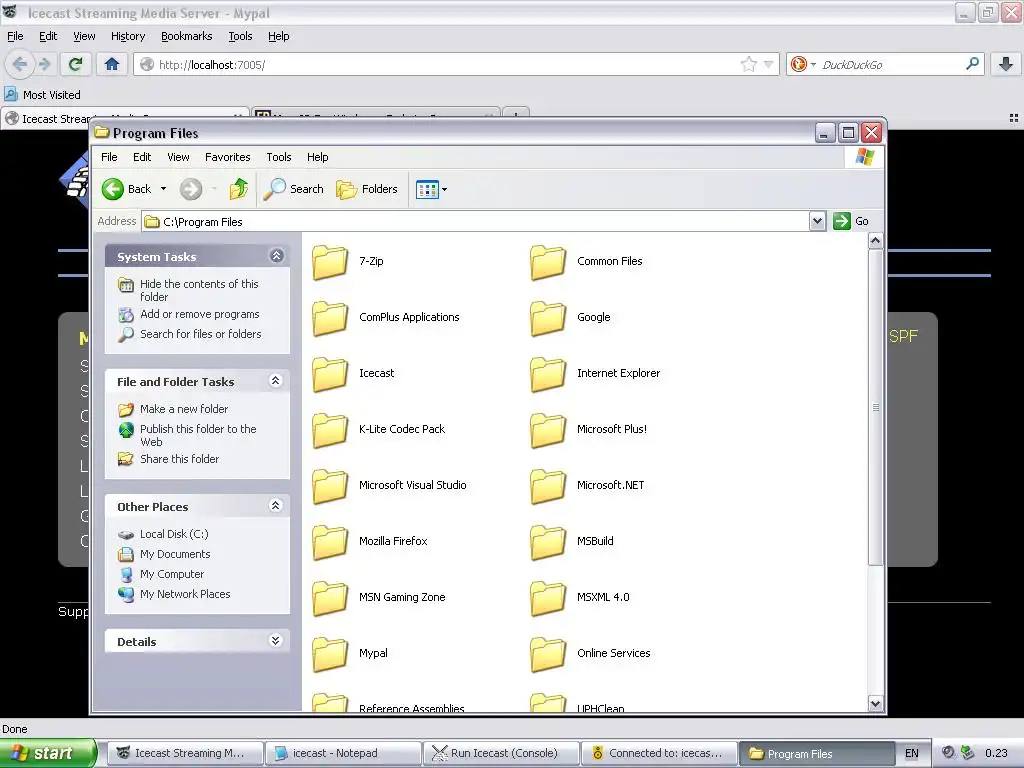Open the Explorer address bar dropdown
This screenshot has height=768, width=1024.
817,221
